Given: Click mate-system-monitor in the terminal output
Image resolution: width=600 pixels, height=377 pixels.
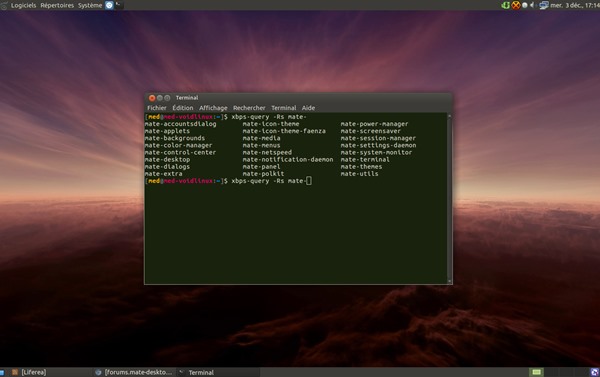Looking at the screenshot, I should [376, 152].
